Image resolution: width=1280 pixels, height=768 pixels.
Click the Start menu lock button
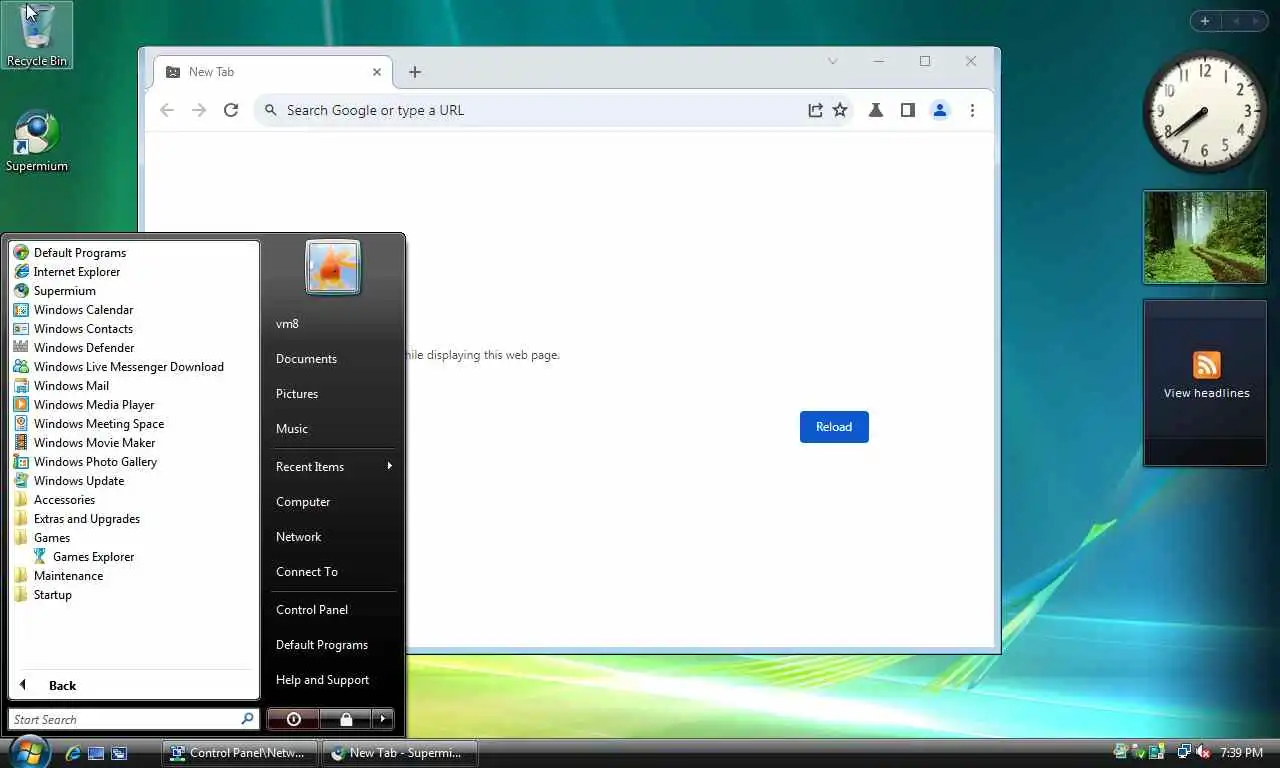point(345,719)
